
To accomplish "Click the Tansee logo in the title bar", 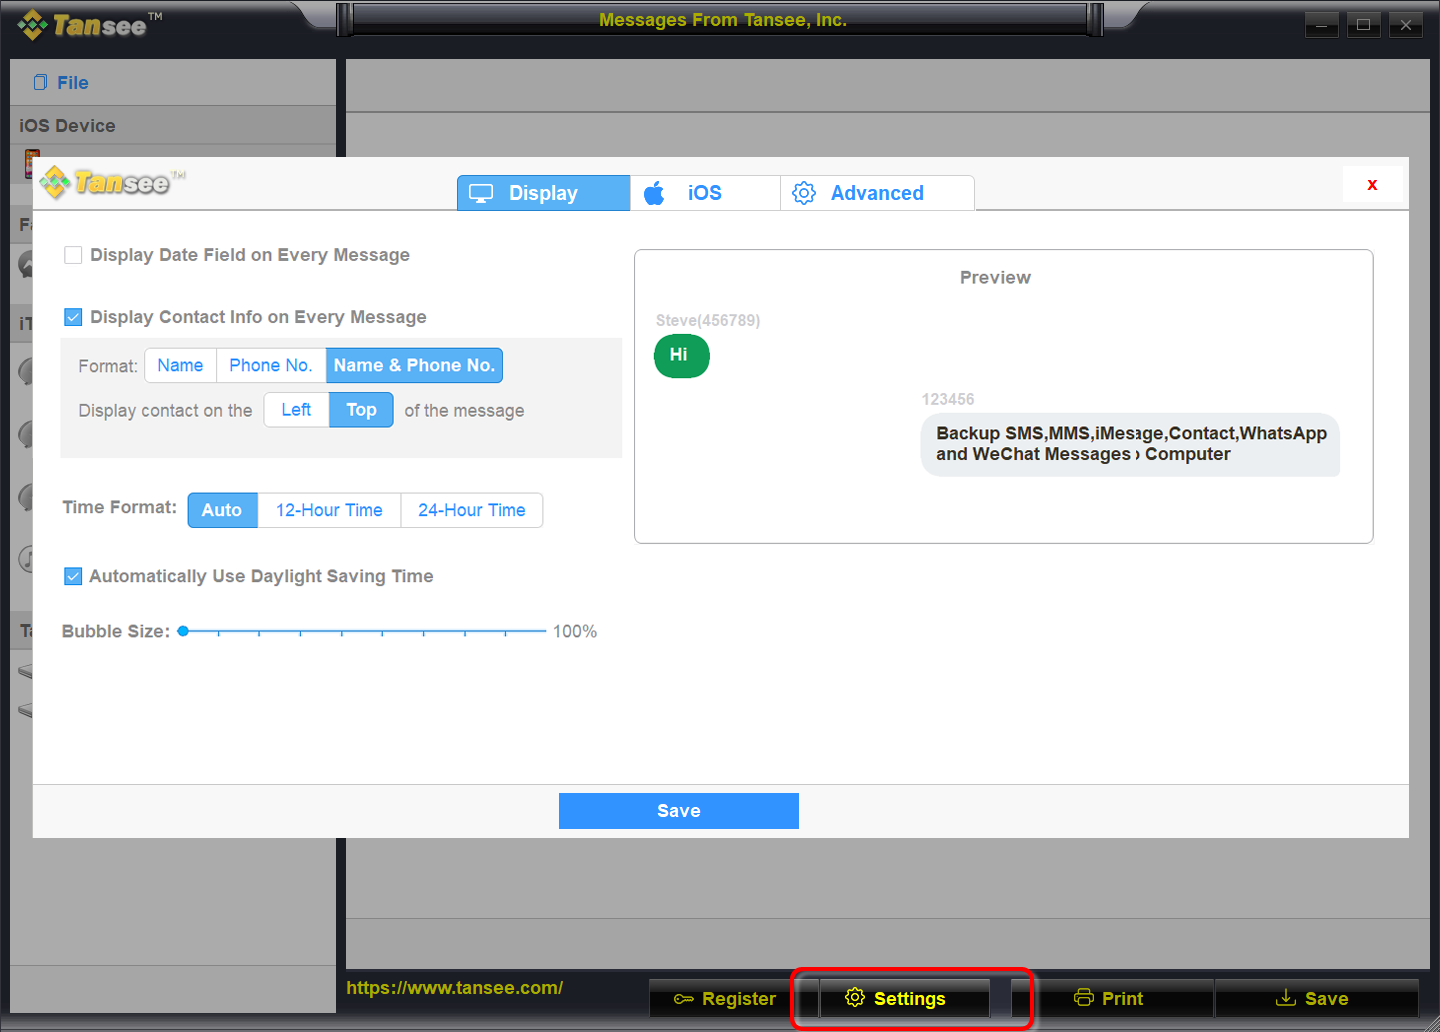I will pyautogui.click(x=90, y=24).
